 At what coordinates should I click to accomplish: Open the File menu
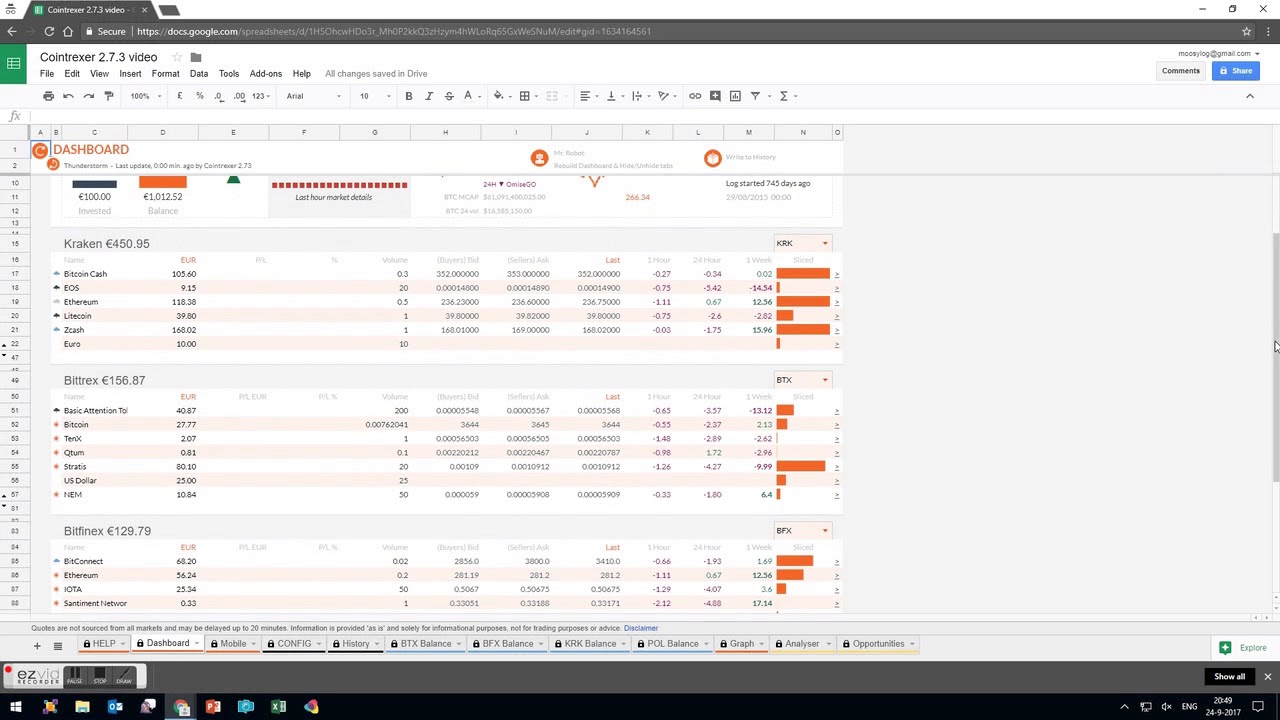[x=47, y=73]
